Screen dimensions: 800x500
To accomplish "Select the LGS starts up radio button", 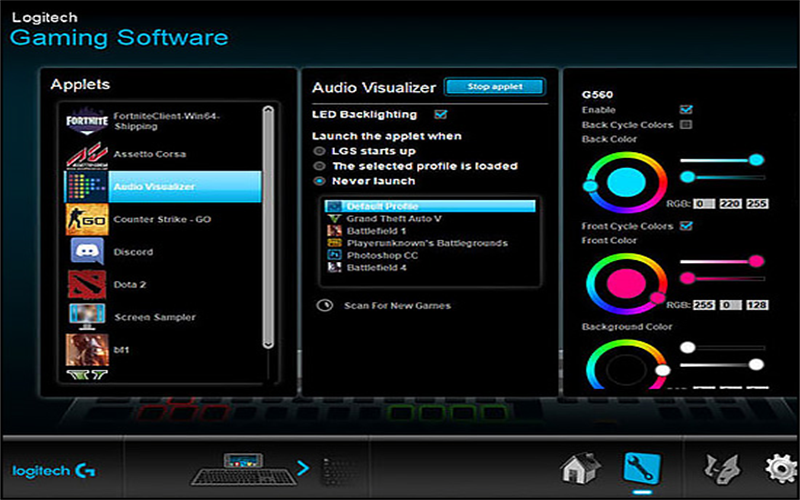I will [x=319, y=151].
